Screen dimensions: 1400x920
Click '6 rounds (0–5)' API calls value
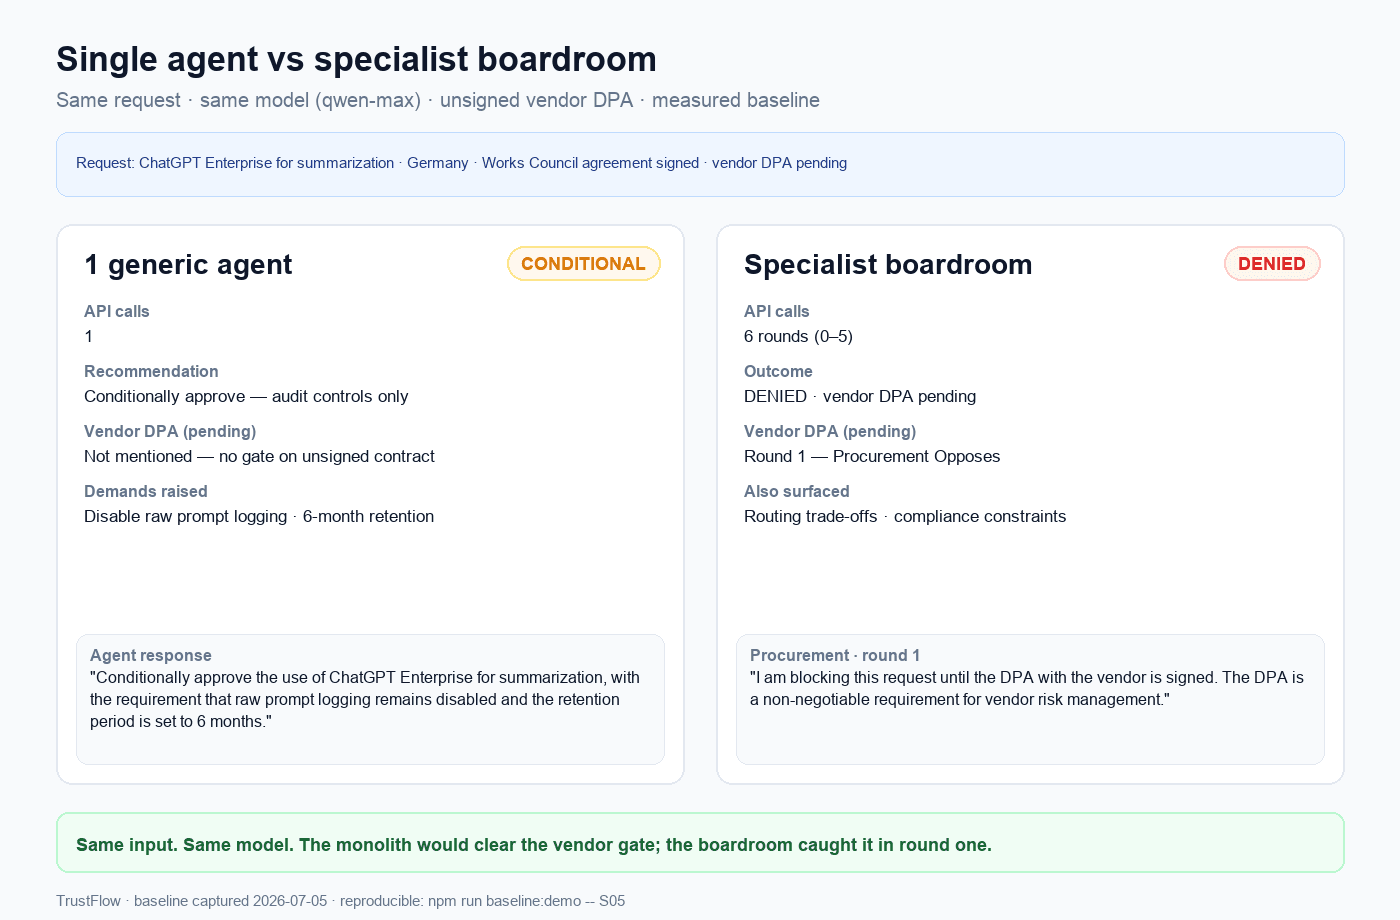(798, 337)
